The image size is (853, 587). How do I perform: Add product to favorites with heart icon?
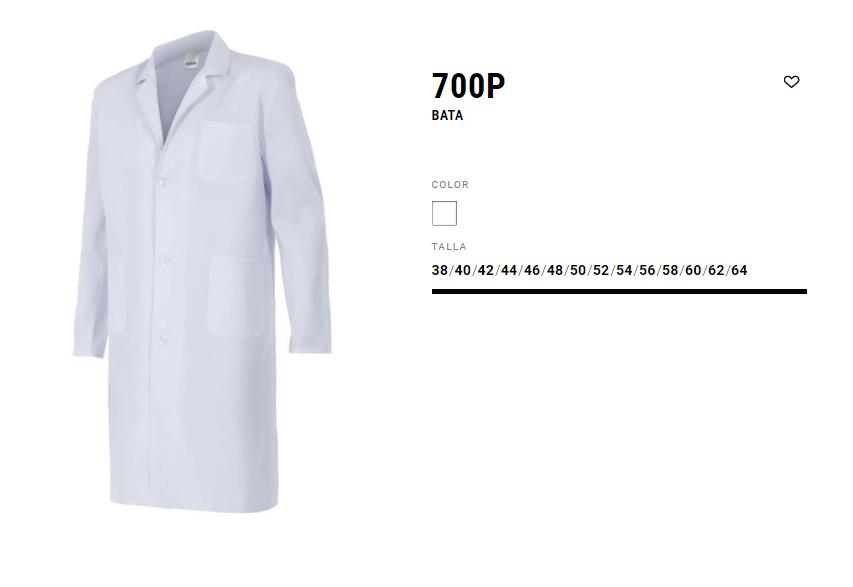tap(791, 82)
